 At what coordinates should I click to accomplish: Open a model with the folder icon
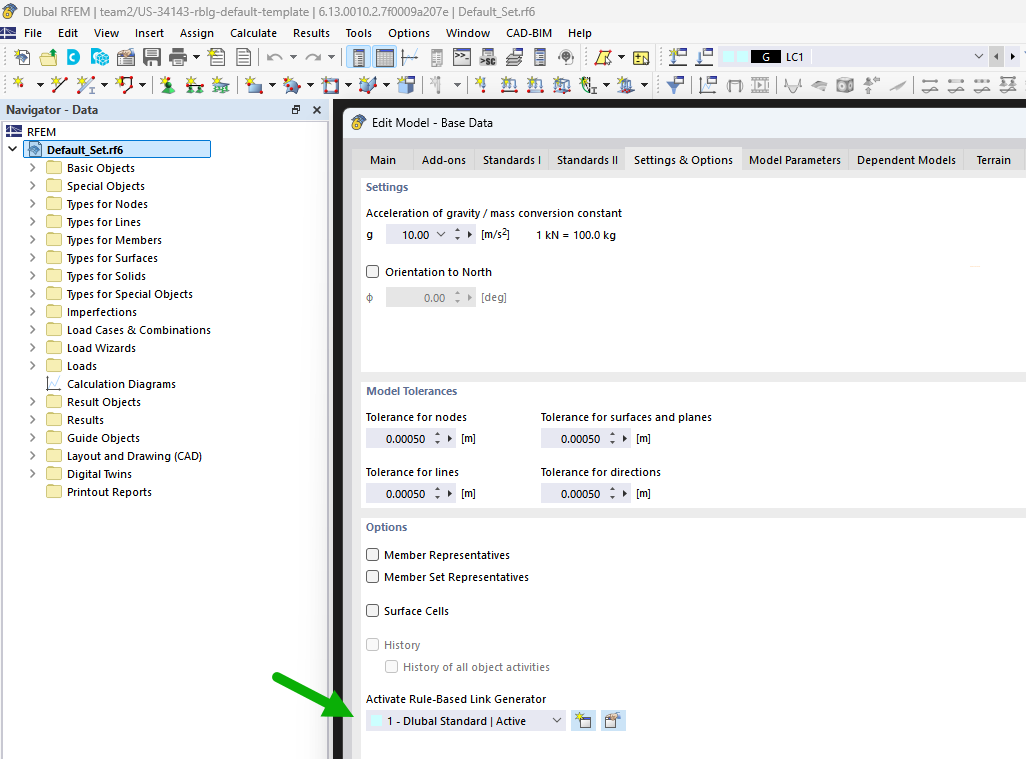(48, 58)
